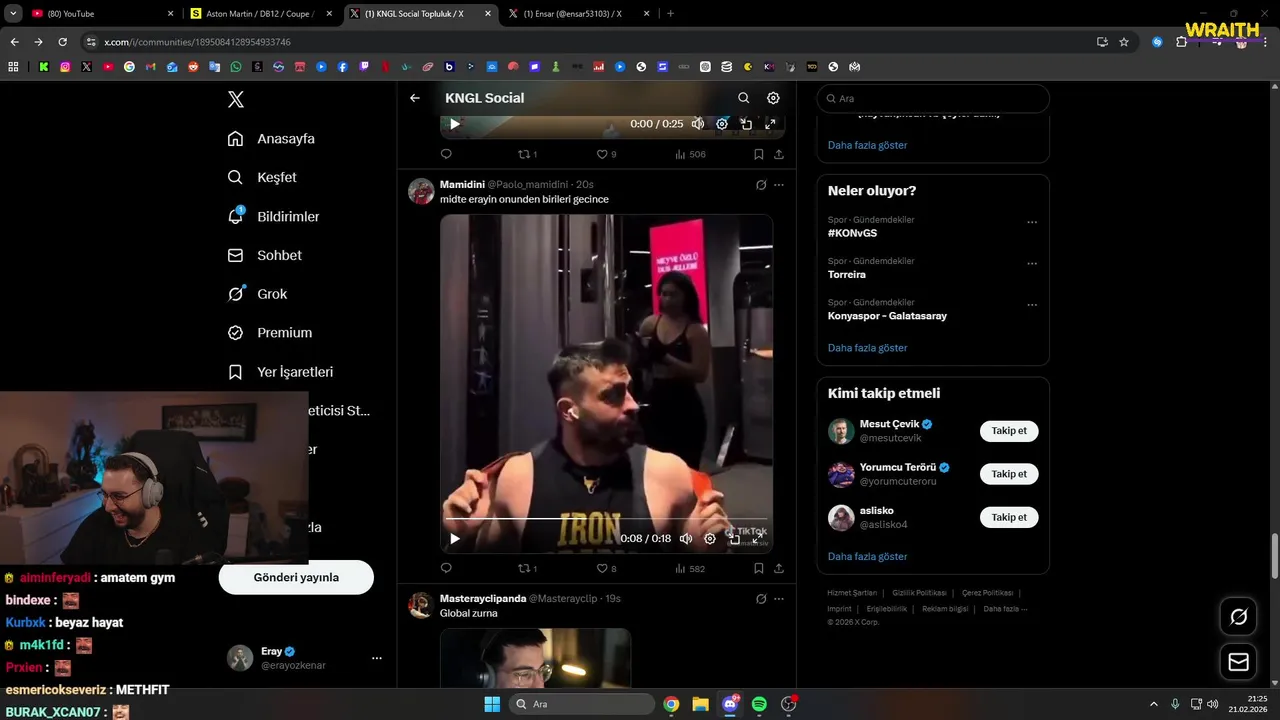The image size is (1280, 720).
Task: Open options for #KONvGS trend
Action: click(x=1032, y=223)
